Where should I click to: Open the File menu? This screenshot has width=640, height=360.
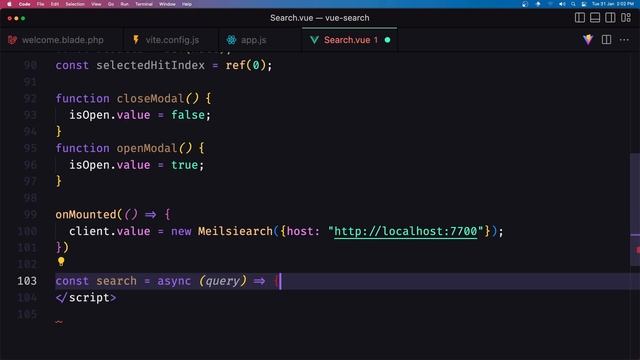40,4
